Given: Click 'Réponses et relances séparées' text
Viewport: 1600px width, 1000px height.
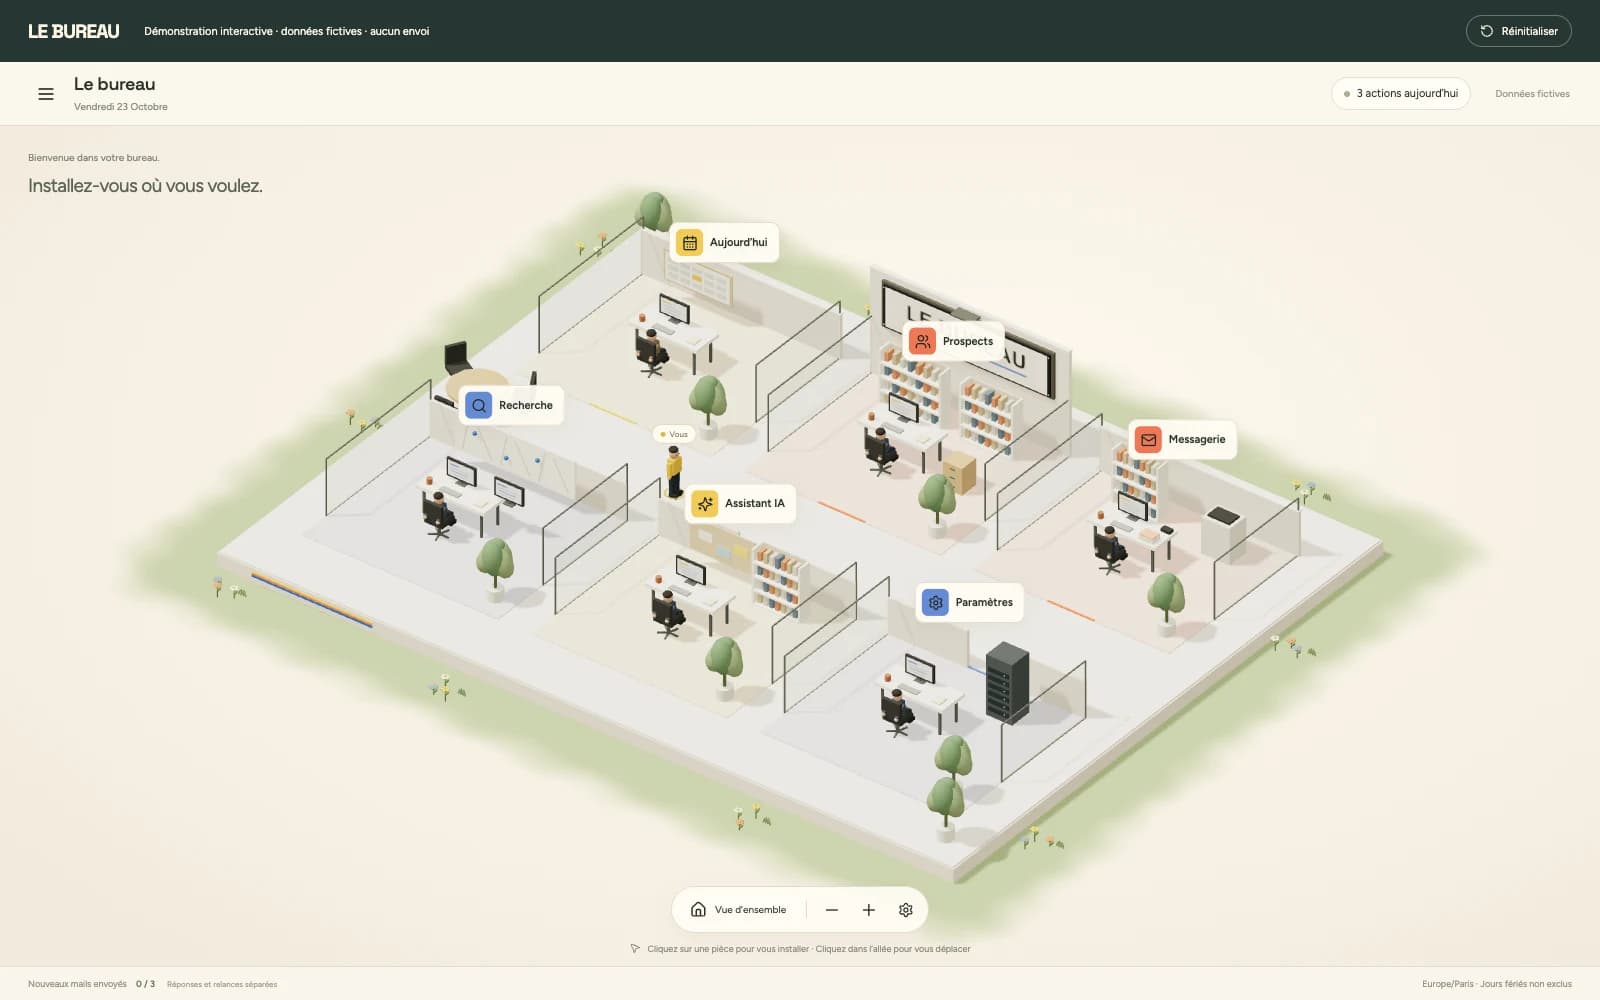Looking at the screenshot, I should pyautogui.click(x=222, y=984).
